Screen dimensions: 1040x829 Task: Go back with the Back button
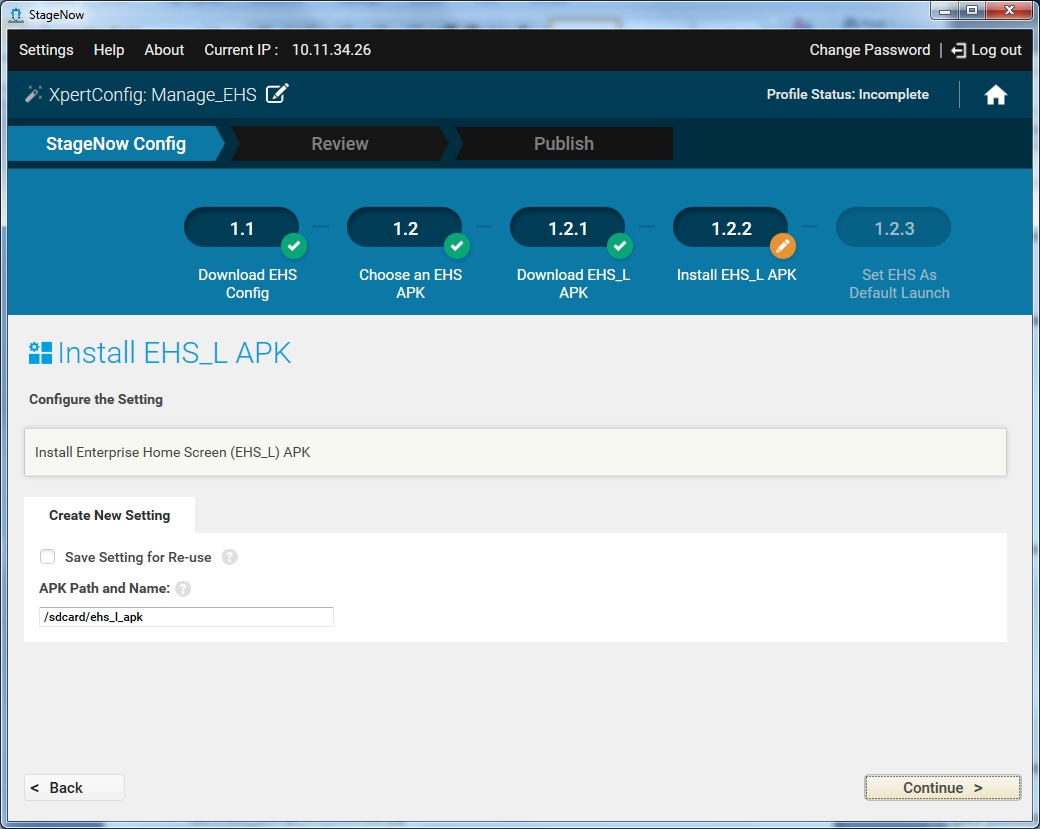coord(74,787)
